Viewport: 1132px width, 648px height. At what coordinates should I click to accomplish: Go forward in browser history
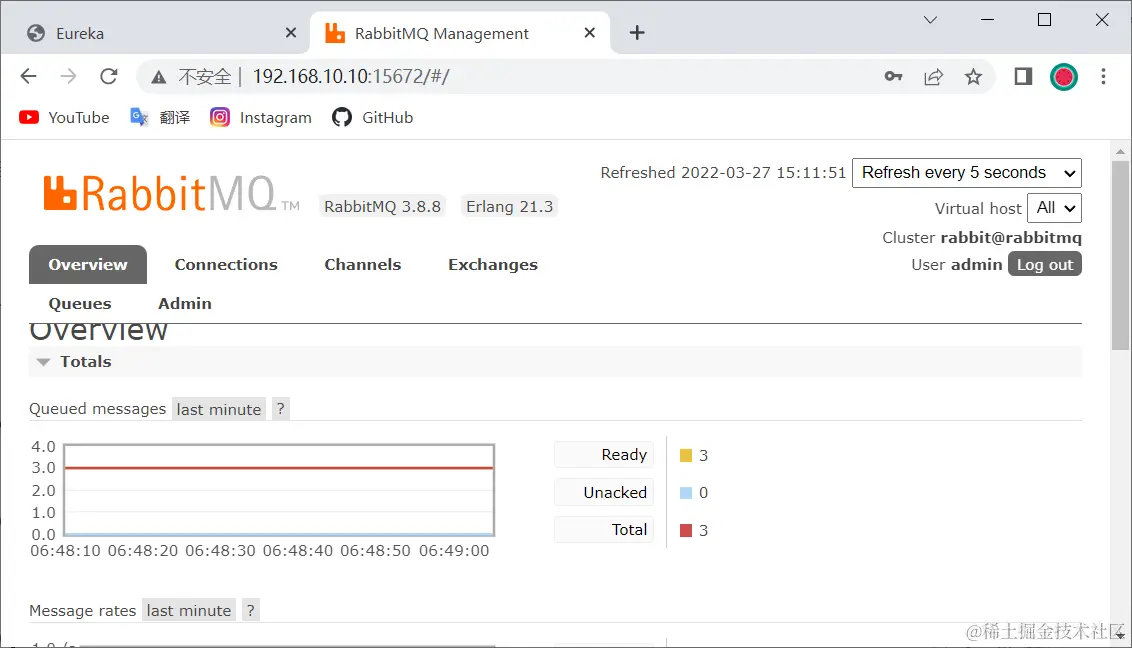68,76
